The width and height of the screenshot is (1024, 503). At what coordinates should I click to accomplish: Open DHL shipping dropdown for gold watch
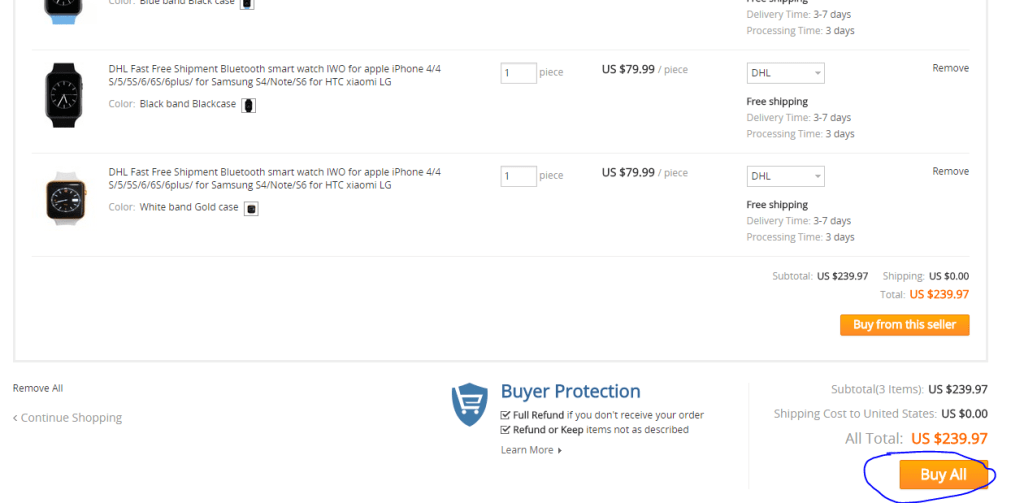tap(785, 176)
